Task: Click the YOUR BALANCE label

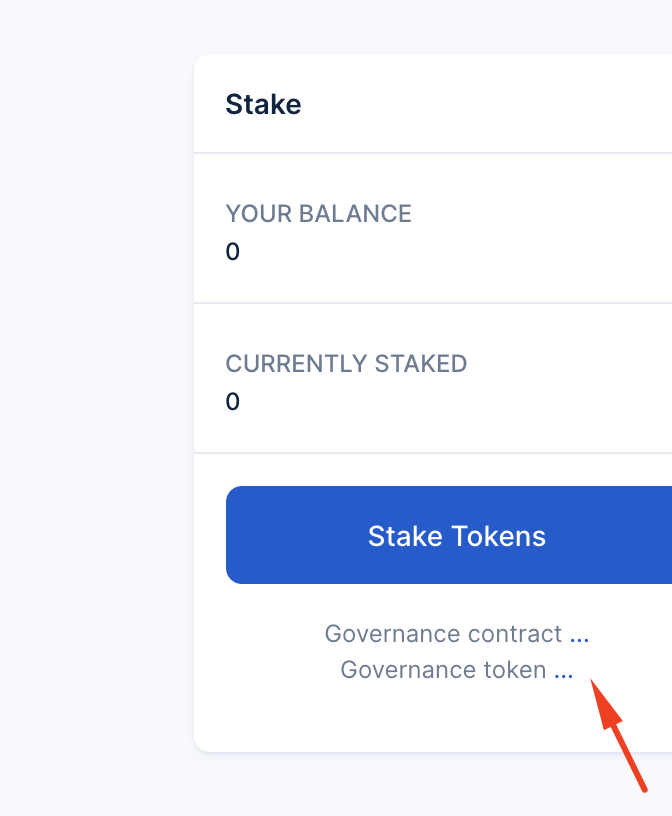Action: click(318, 214)
